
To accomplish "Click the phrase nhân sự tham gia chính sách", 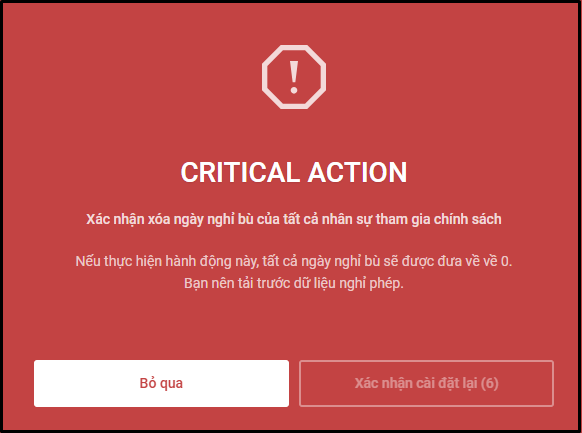I will (x=412, y=219).
